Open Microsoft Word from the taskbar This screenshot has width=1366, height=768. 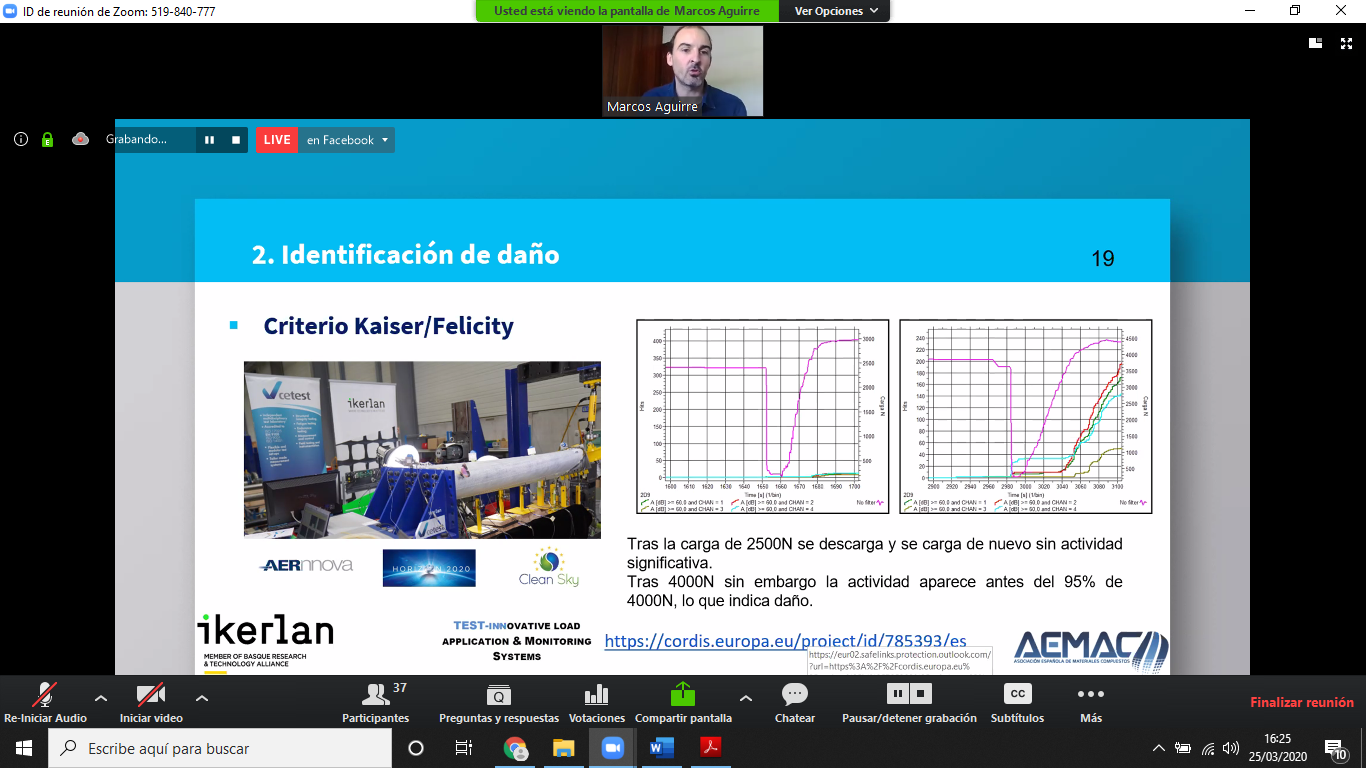tap(662, 748)
